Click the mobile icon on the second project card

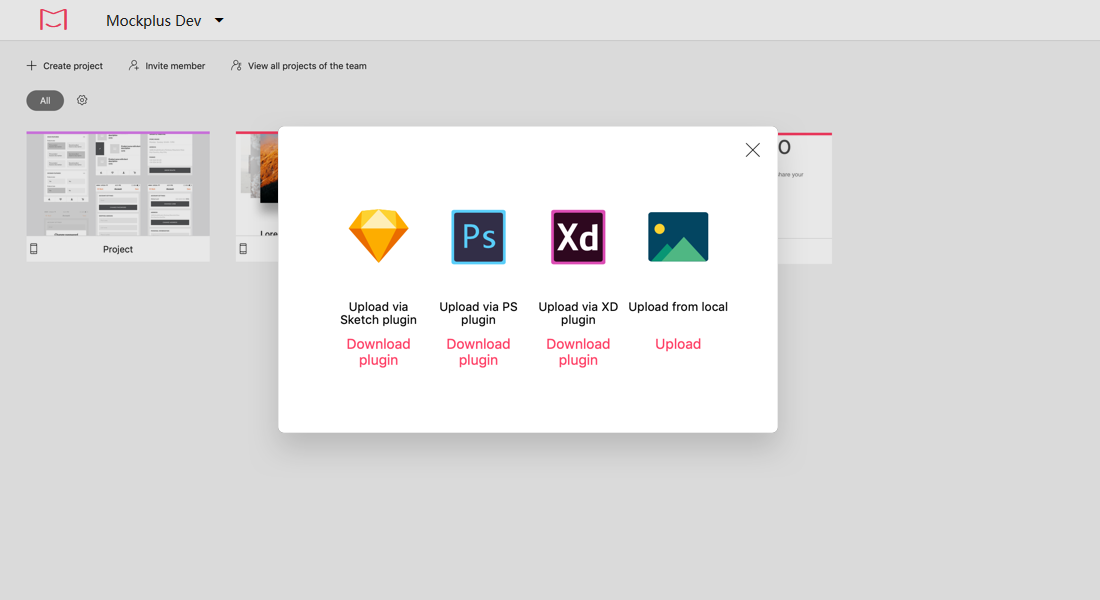pyautogui.click(x=243, y=249)
